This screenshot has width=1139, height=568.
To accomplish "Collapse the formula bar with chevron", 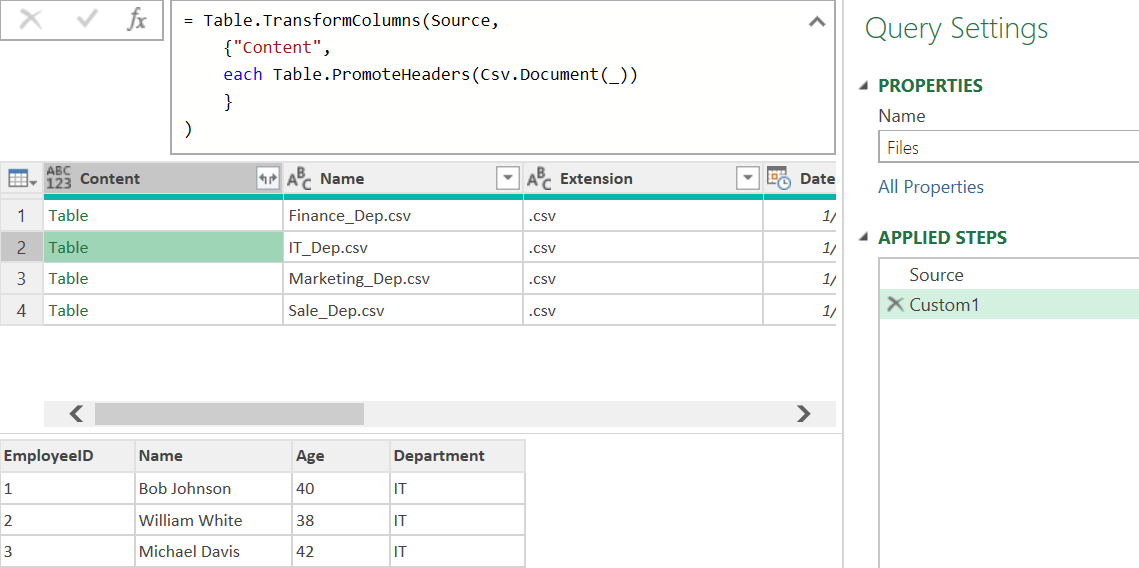I will coord(816,23).
